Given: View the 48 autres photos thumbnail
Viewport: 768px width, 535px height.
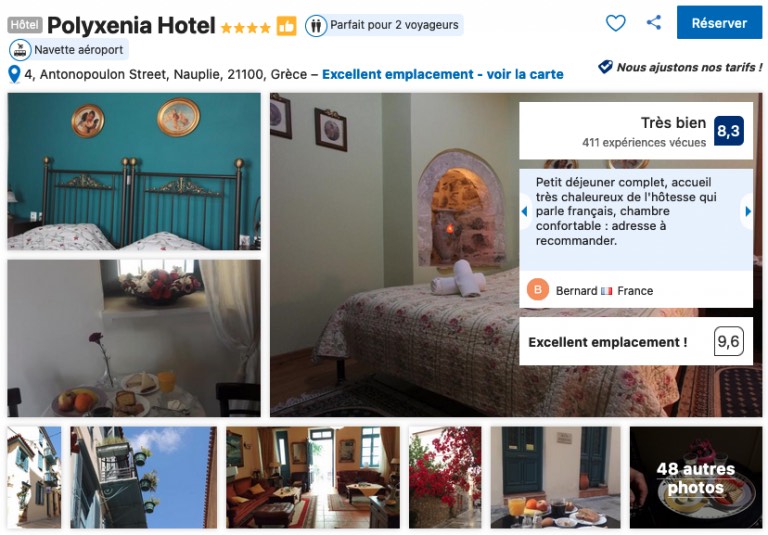Looking at the screenshot, I should (x=696, y=477).
